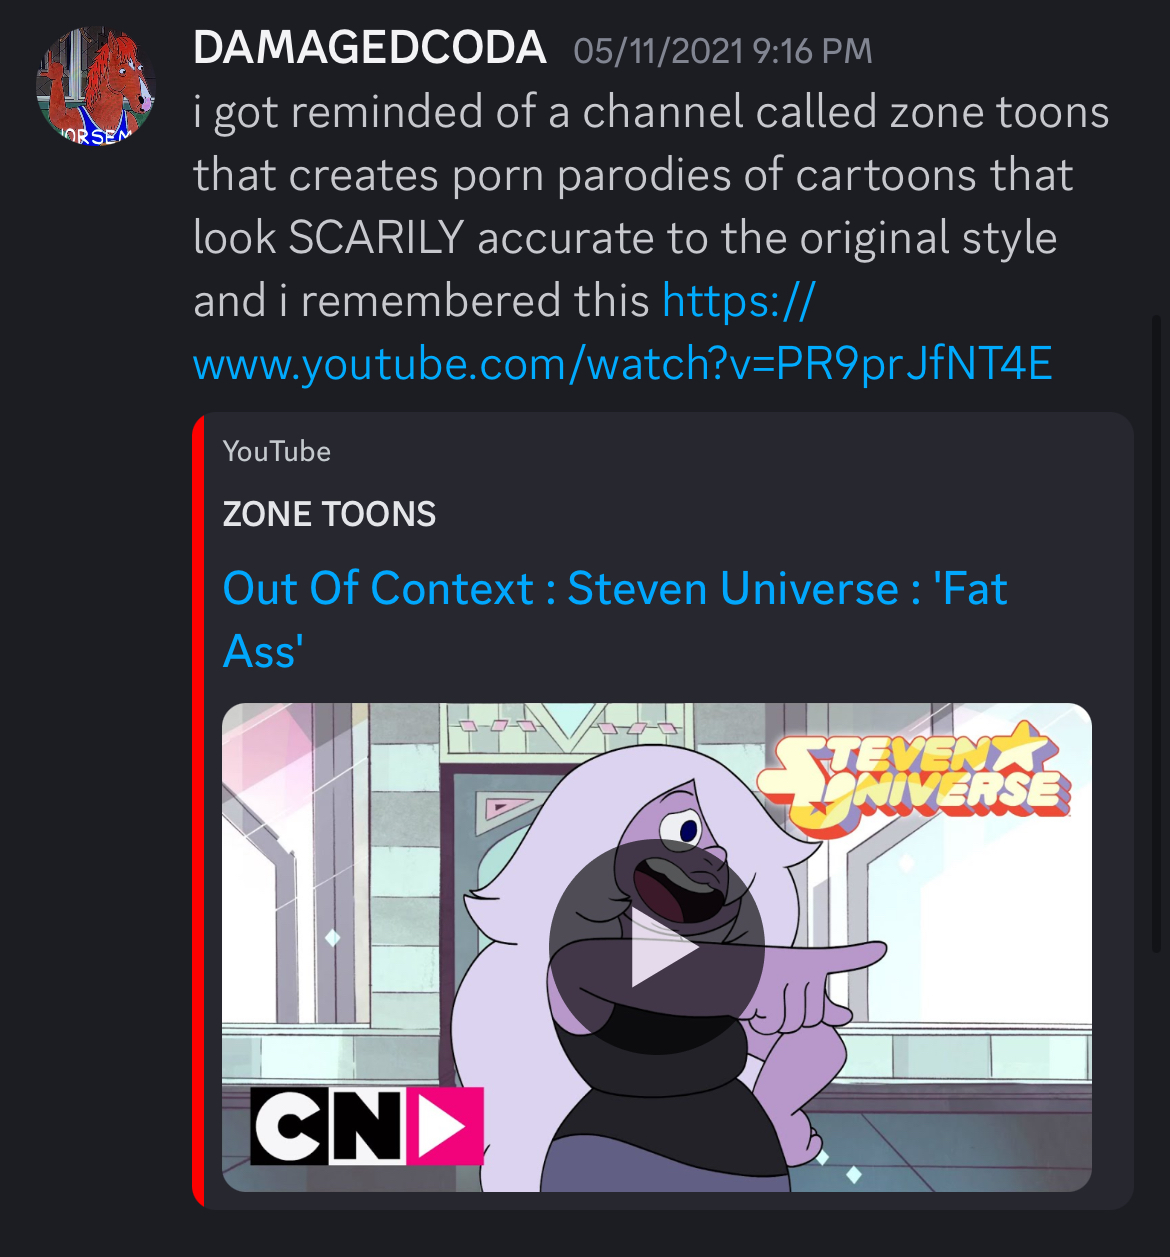Click the red accent bar of the embed
The image size is (1170, 1257).
(x=198, y=811)
